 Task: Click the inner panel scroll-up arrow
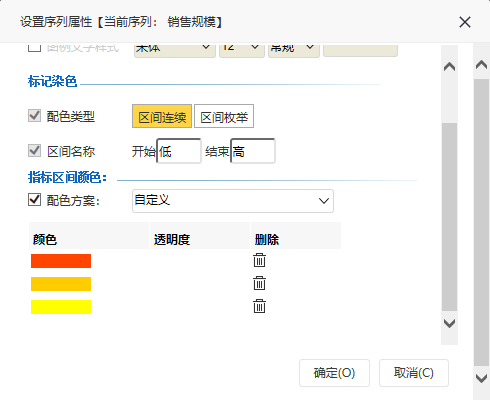point(449,67)
